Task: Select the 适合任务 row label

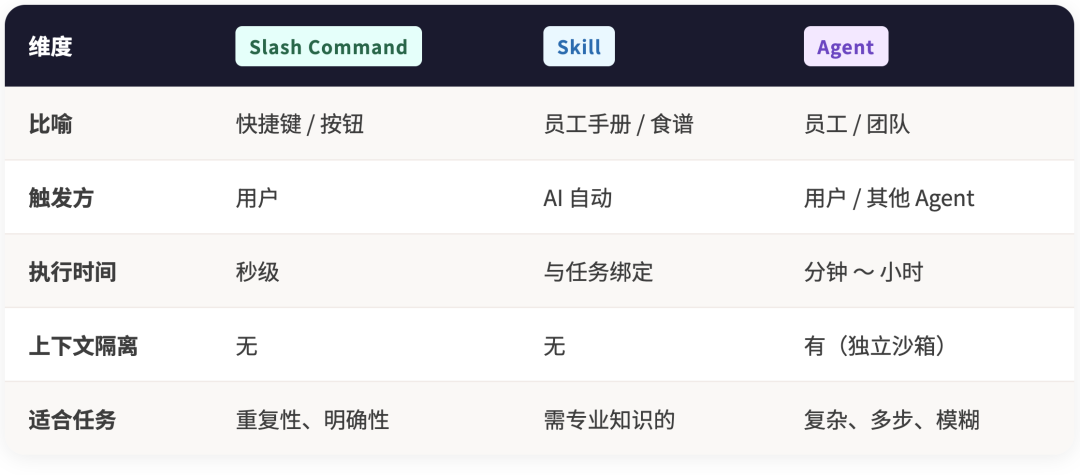Action: point(73,419)
